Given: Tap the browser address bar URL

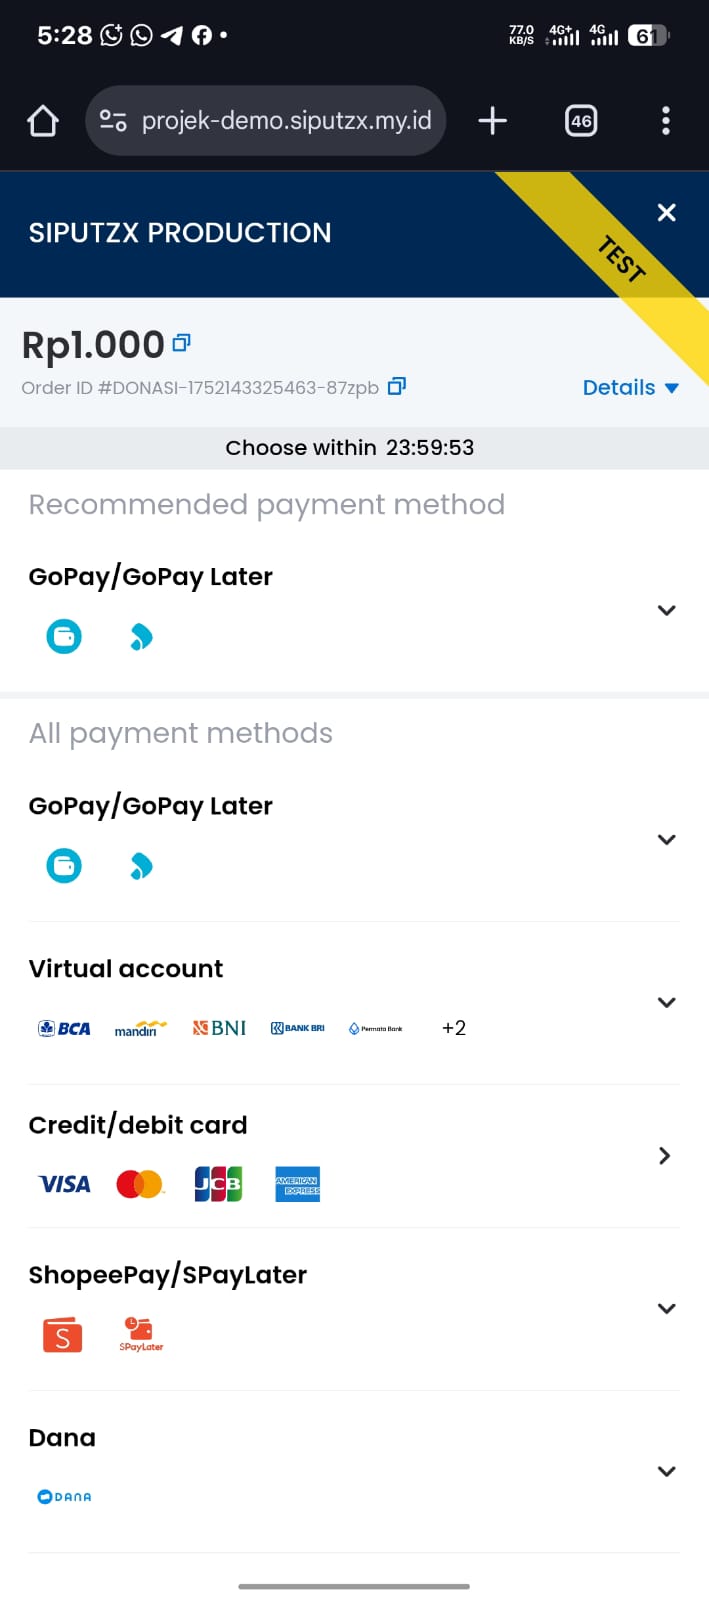Looking at the screenshot, I should (286, 121).
